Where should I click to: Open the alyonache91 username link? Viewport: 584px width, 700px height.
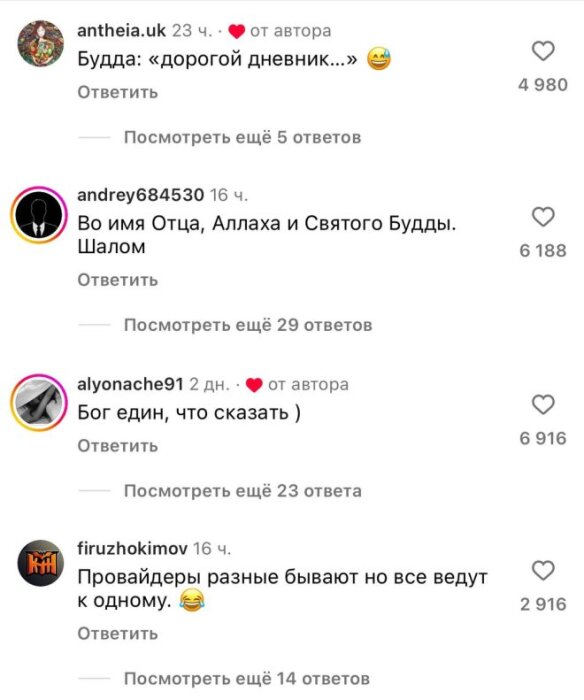pos(130,384)
